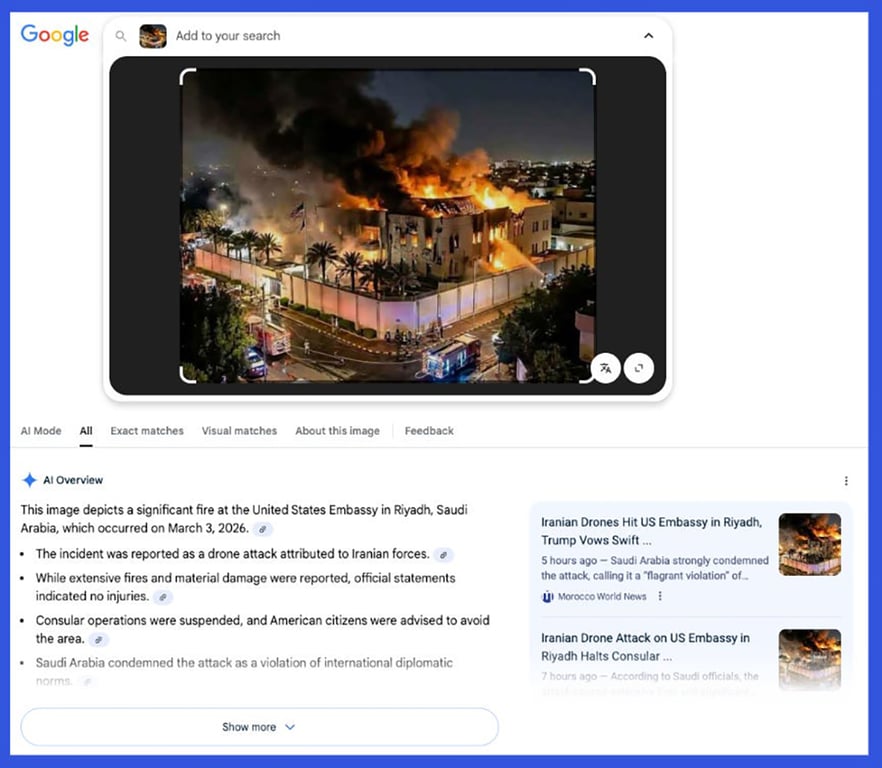Open "Iranian Drone Attack on US Embassy" article
The width and height of the screenshot is (882, 768).
pyautogui.click(x=645, y=647)
